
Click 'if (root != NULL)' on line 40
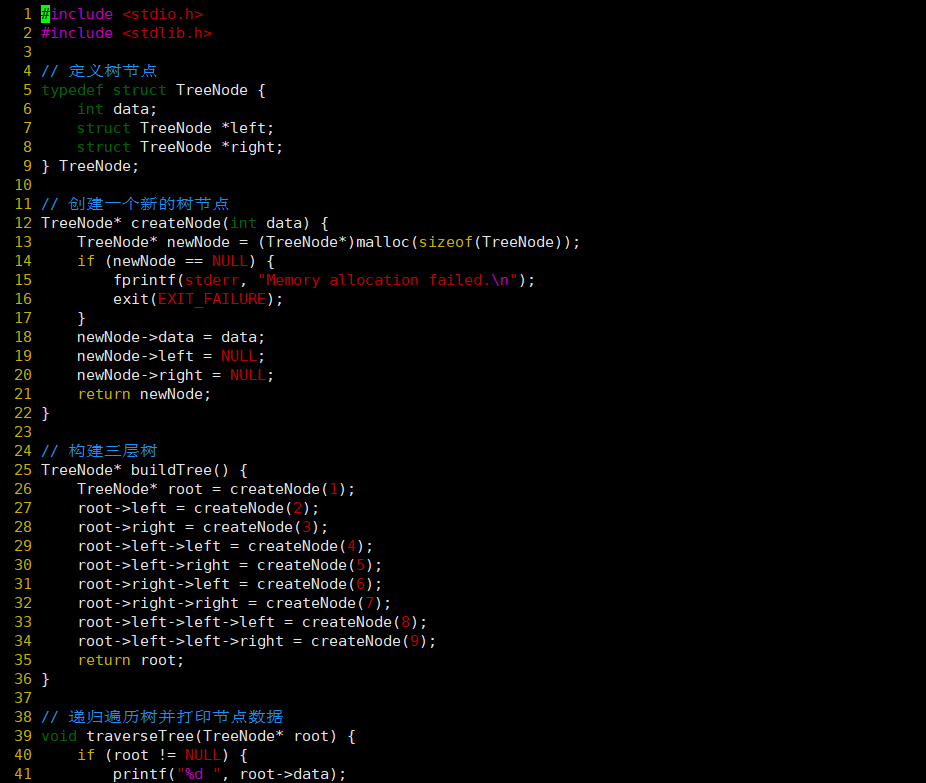pos(153,755)
